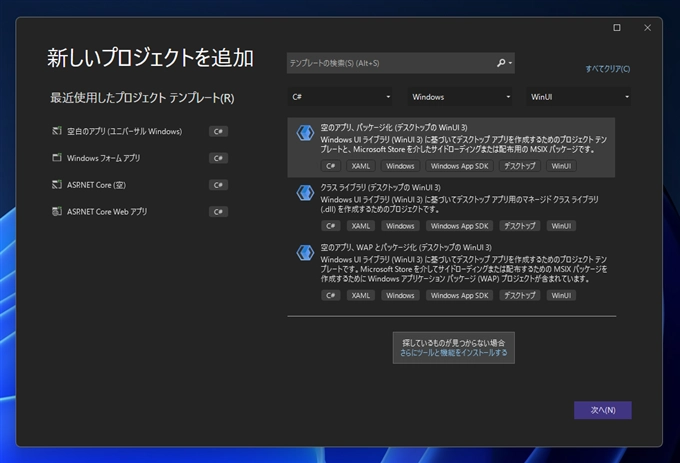This screenshot has width=680, height=463.
Task: Open the WinUI project type dropdown
Action: coord(579,97)
